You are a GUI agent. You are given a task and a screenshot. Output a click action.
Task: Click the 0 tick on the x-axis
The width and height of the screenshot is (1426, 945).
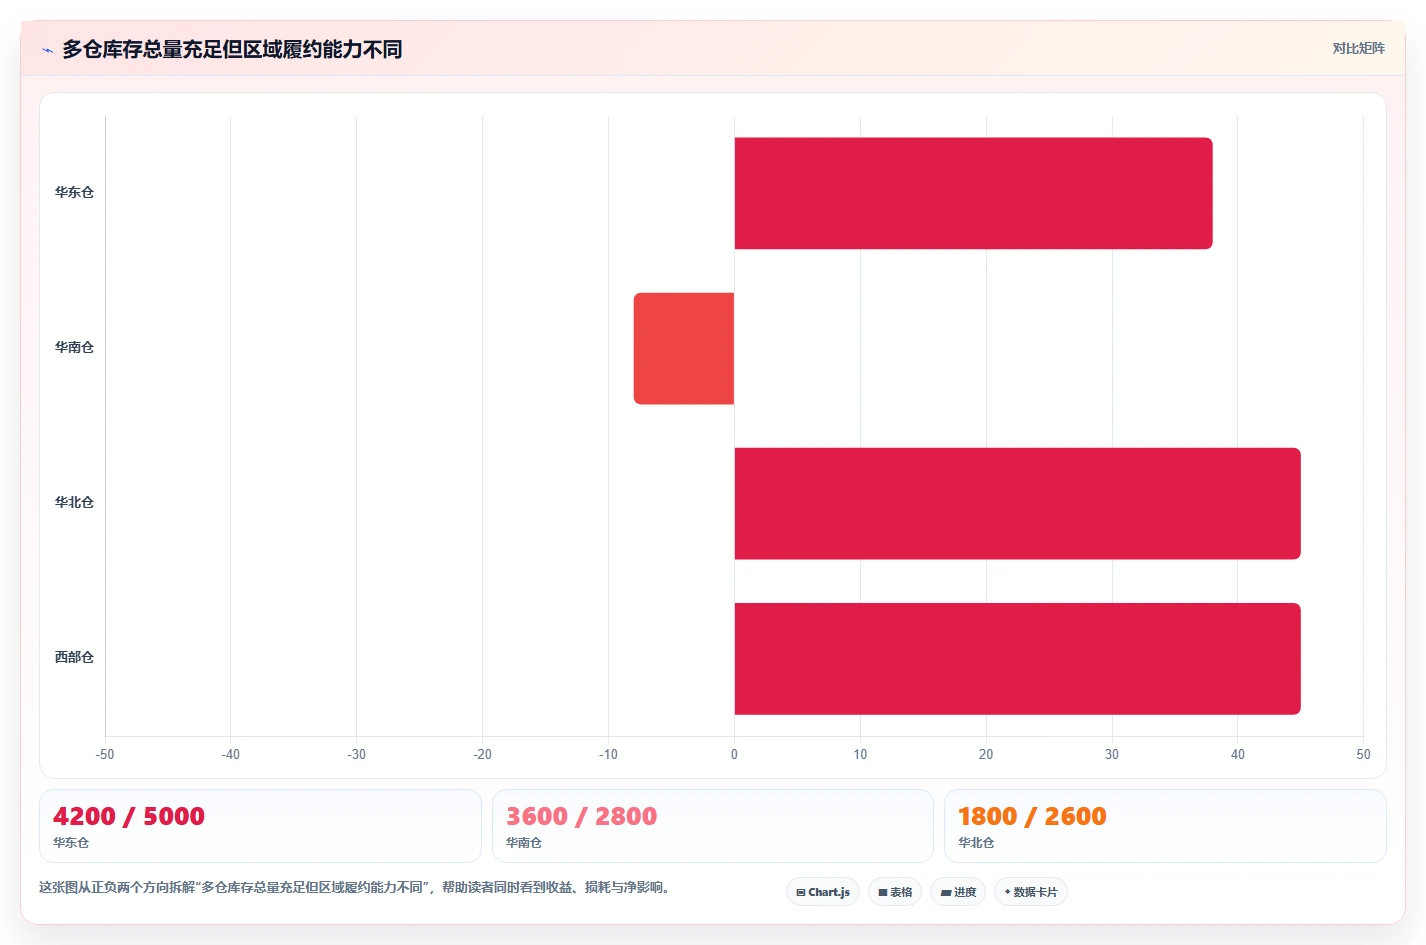tap(734, 754)
